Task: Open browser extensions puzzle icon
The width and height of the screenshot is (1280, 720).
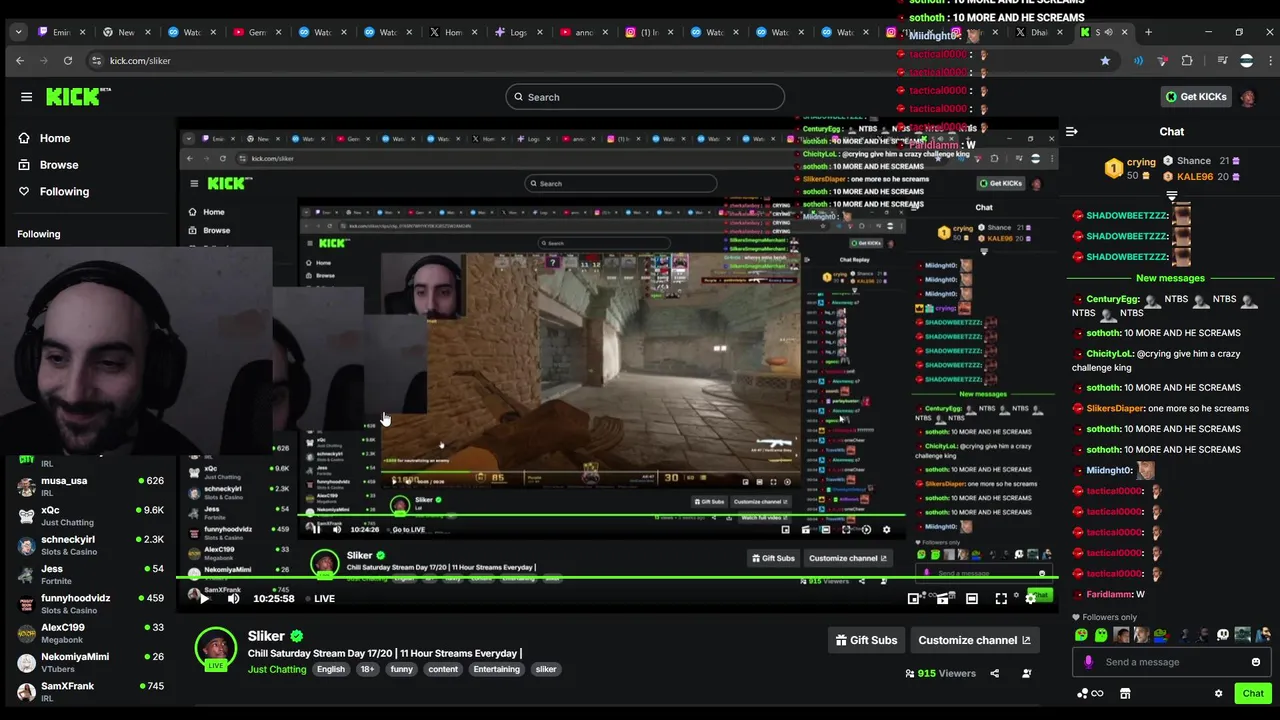Action: (x=1187, y=60)
